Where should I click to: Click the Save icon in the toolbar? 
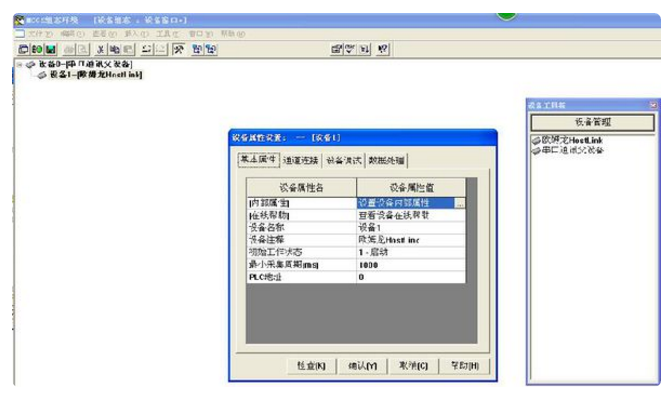click(50, 48)
